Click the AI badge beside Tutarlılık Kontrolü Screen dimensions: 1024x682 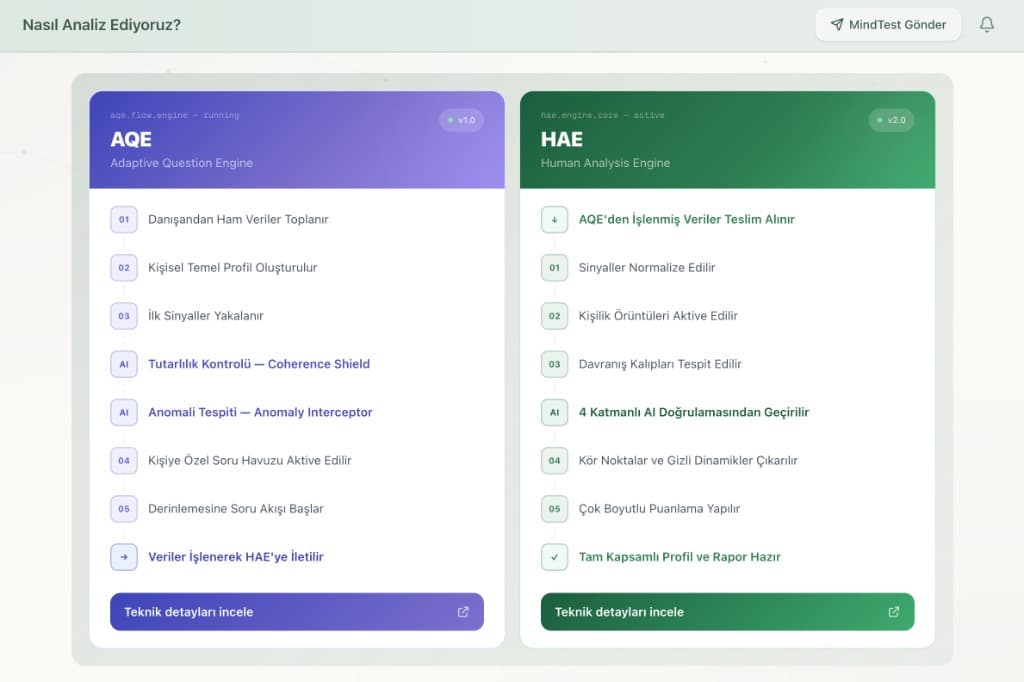coord(124,364)
